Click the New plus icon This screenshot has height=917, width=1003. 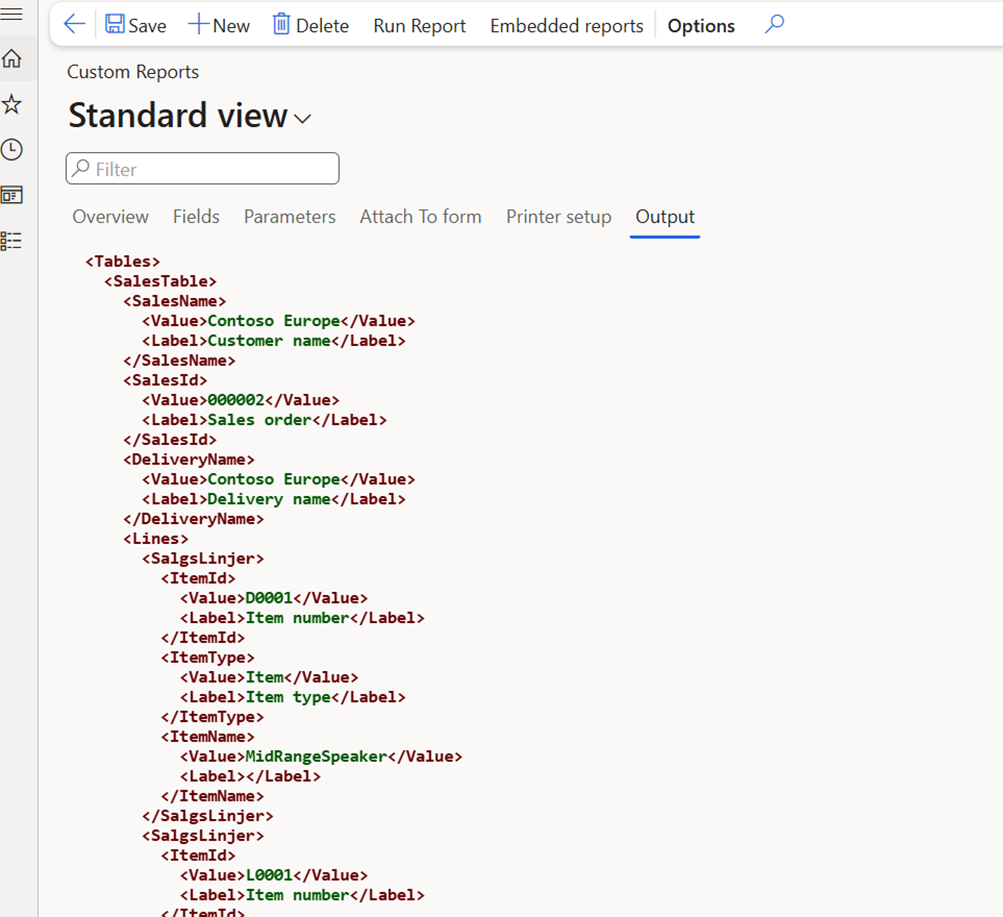coord(199,25)
